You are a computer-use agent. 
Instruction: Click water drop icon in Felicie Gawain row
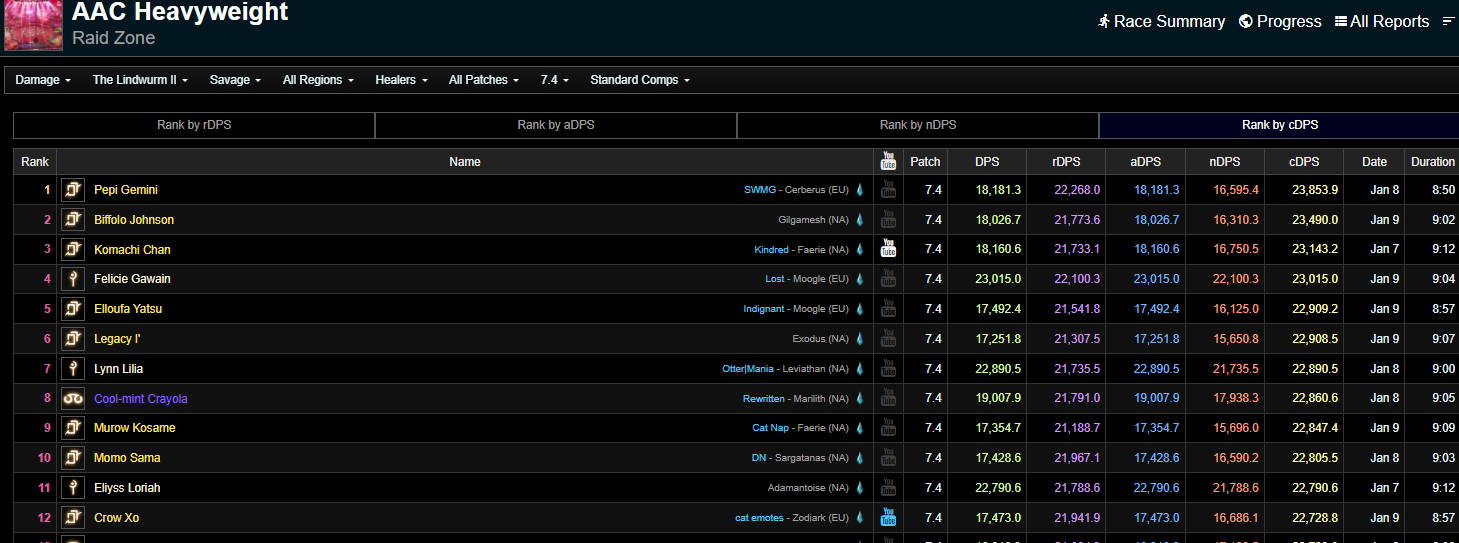pos(860,279)
